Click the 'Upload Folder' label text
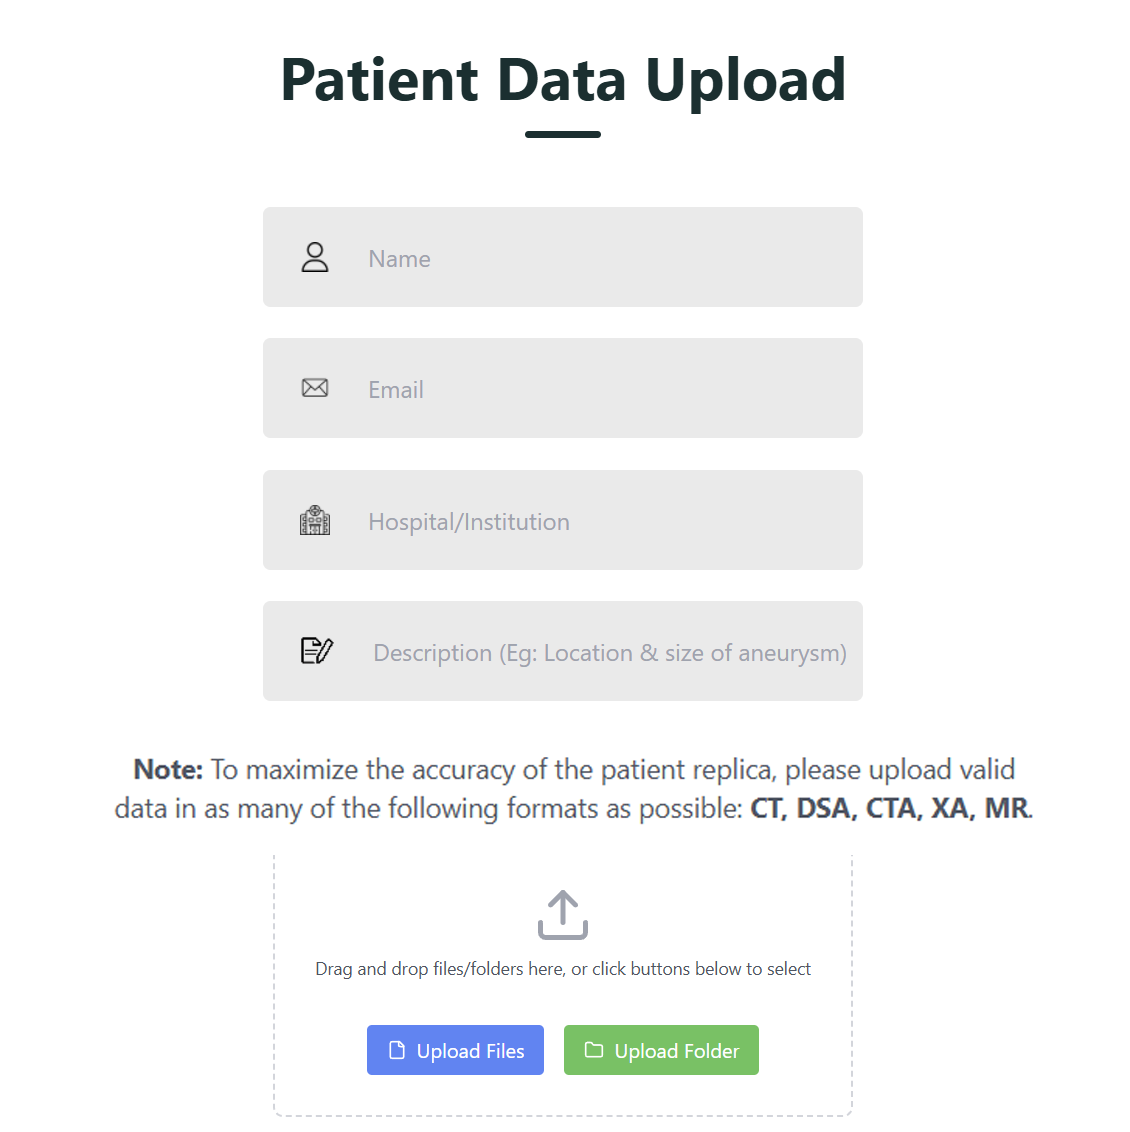1130x1132 pixels. pyautogui.click(x=677, y=1051)
